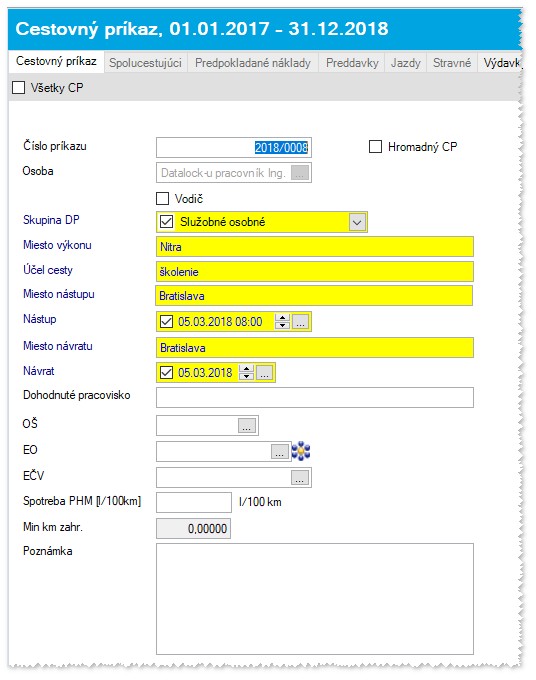Select the Stravné tab
536x680 pixels.
coord(452,62)
